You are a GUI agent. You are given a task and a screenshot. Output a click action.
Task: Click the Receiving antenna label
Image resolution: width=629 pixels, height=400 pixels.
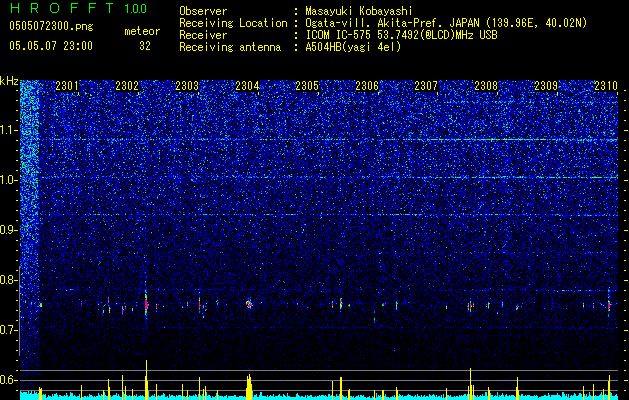pyautogui.click(x=230, y=47)
